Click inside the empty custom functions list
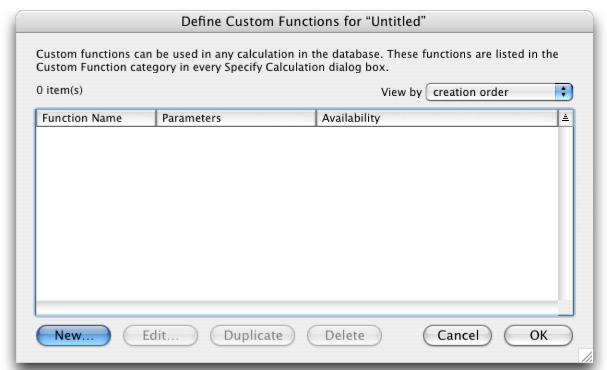Screen dimensions: 607x370 pyautogui.click(x=297, y=213)
